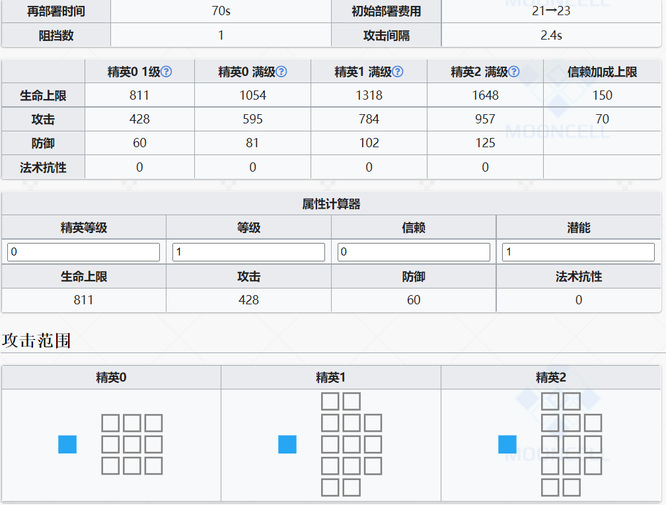Select the 生命上限 value 1318
This screenshot has height=505, width=666.
pyautogui.click(x=369, y=95)
